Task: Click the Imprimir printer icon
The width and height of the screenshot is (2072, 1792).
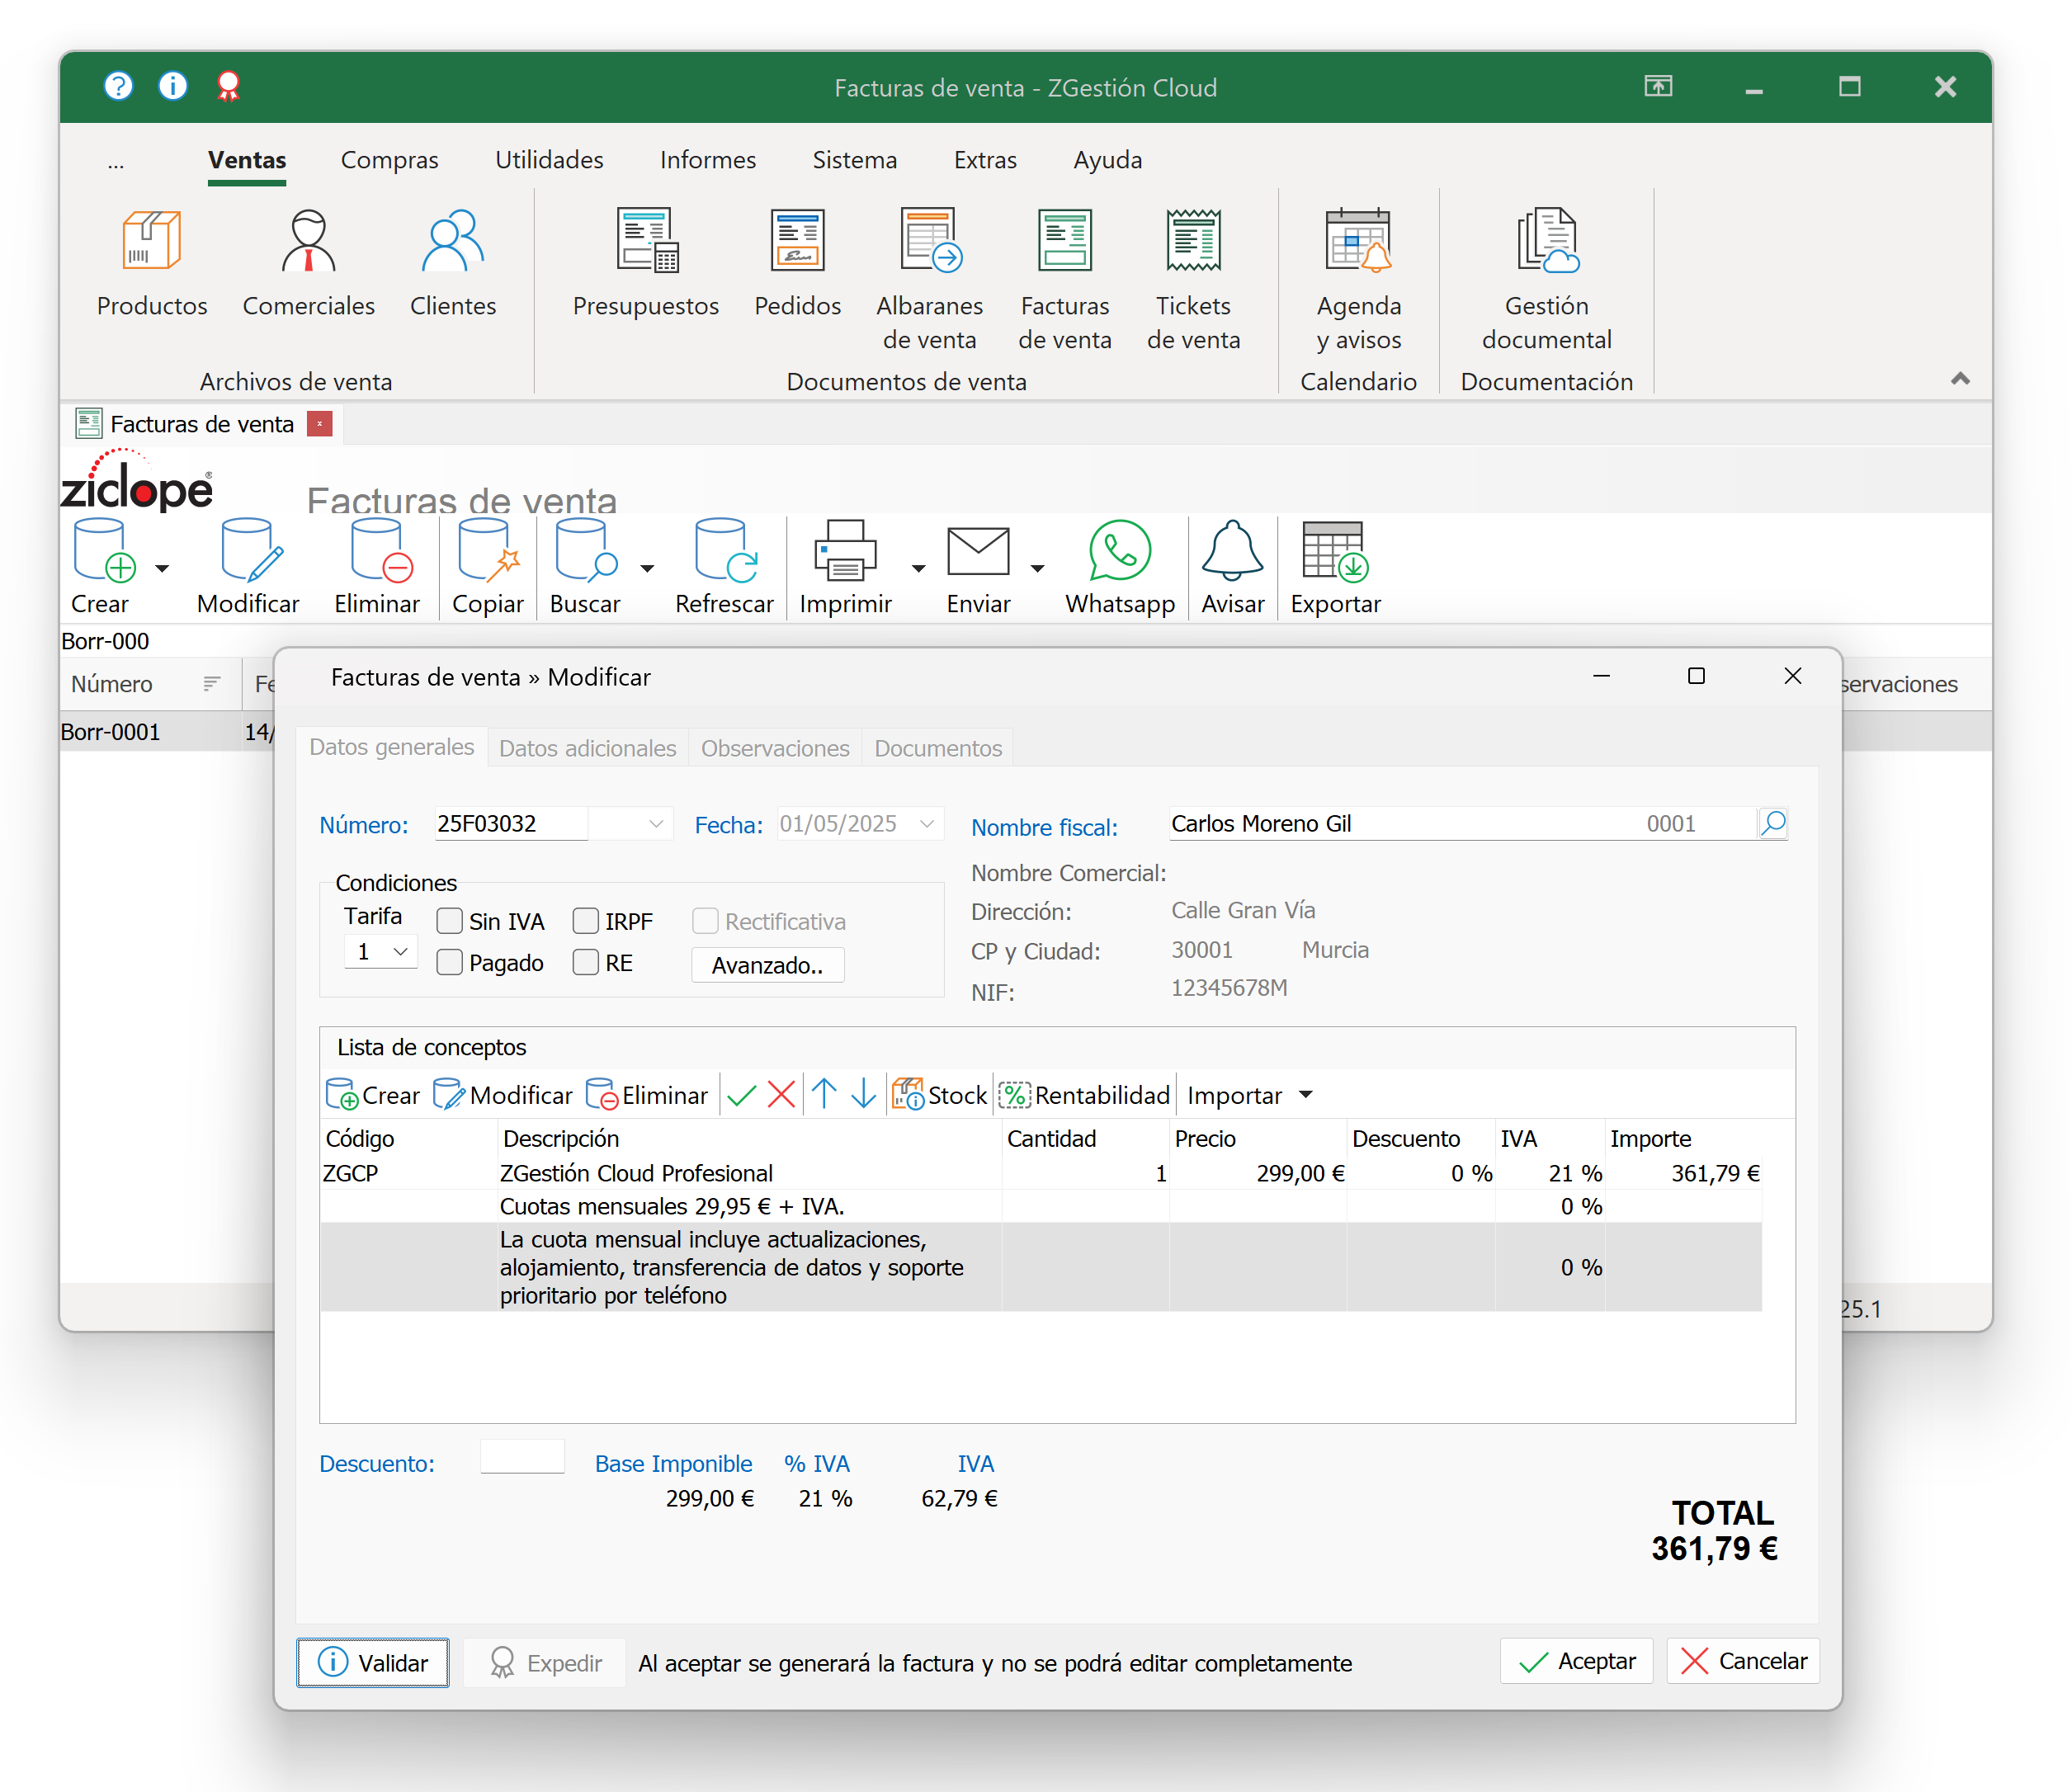Action: 846,566
